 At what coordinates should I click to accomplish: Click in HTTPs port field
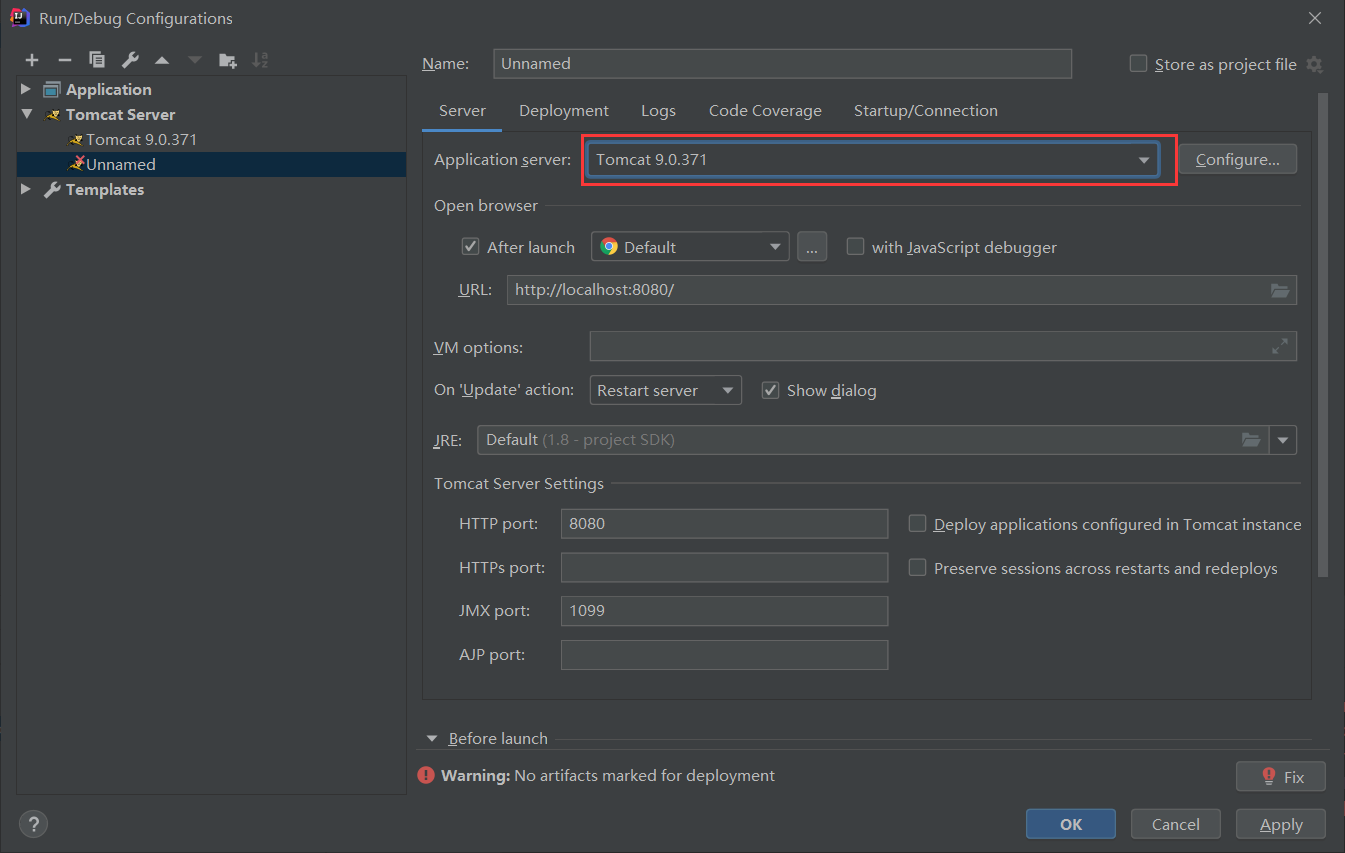[x=724, y=567]
